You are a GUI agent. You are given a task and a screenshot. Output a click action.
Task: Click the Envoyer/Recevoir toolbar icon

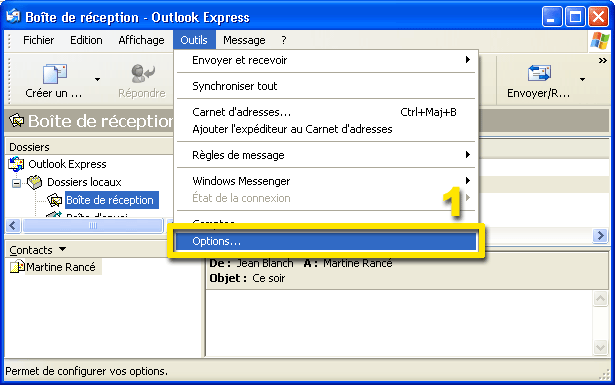point(539,74)
